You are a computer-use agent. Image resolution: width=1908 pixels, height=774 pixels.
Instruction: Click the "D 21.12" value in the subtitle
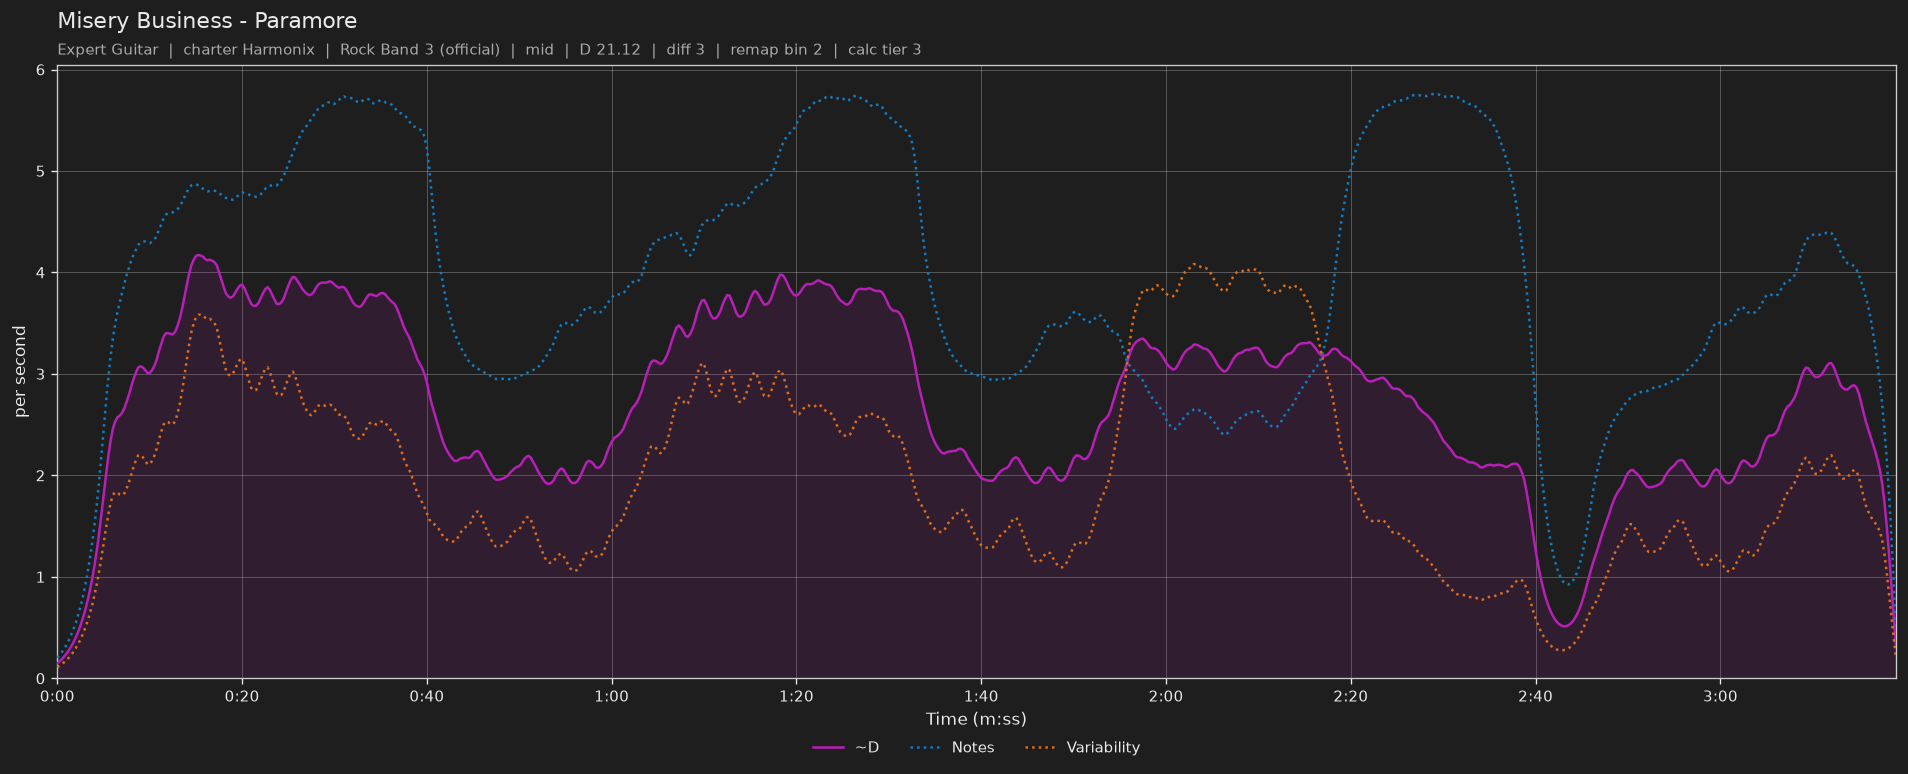tap(610, 50)
